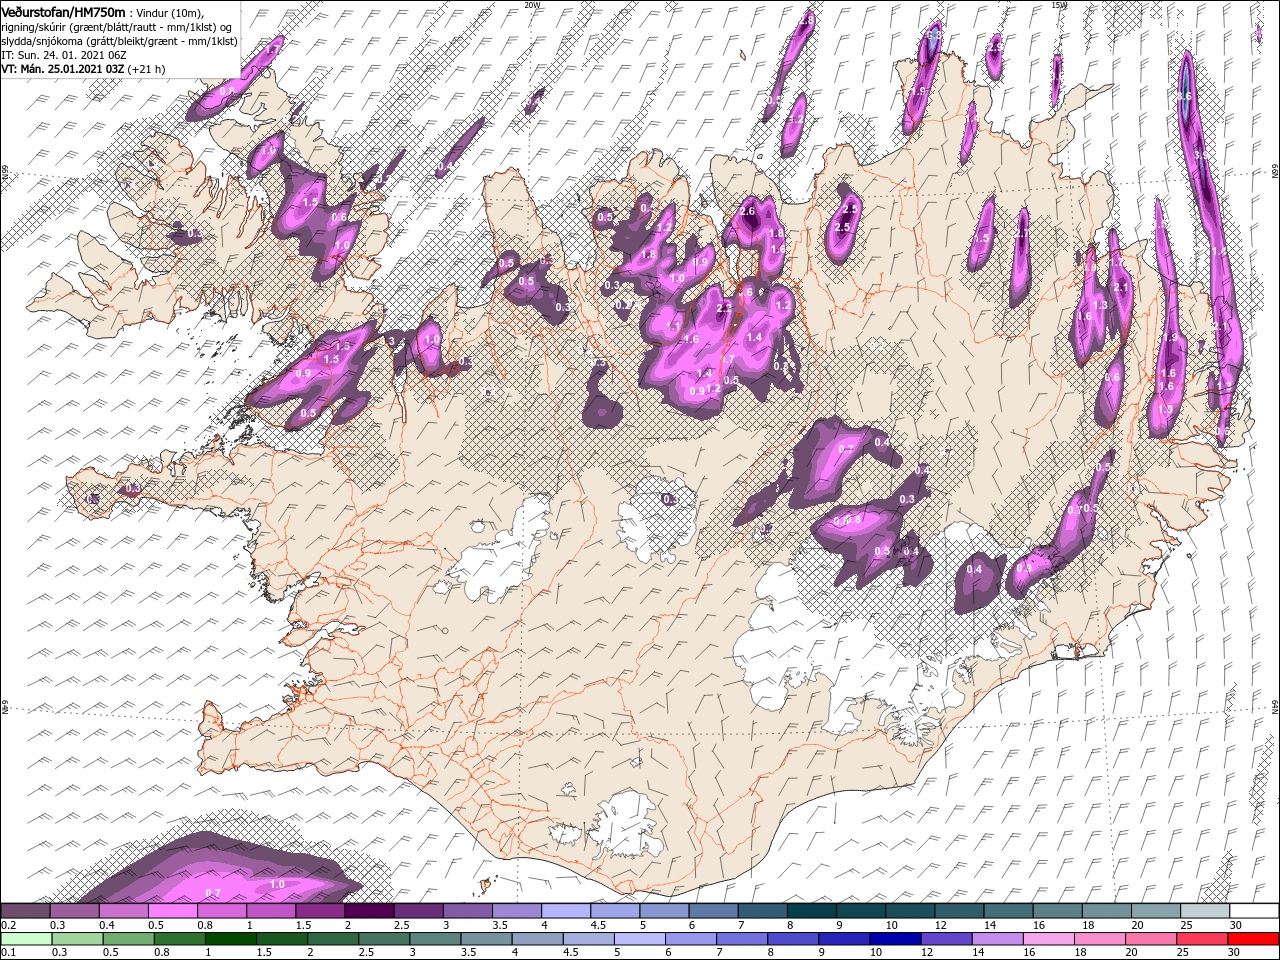
Task: Choose the 25 coral-red swatch in the lower scale
Action: (1200, 939)
